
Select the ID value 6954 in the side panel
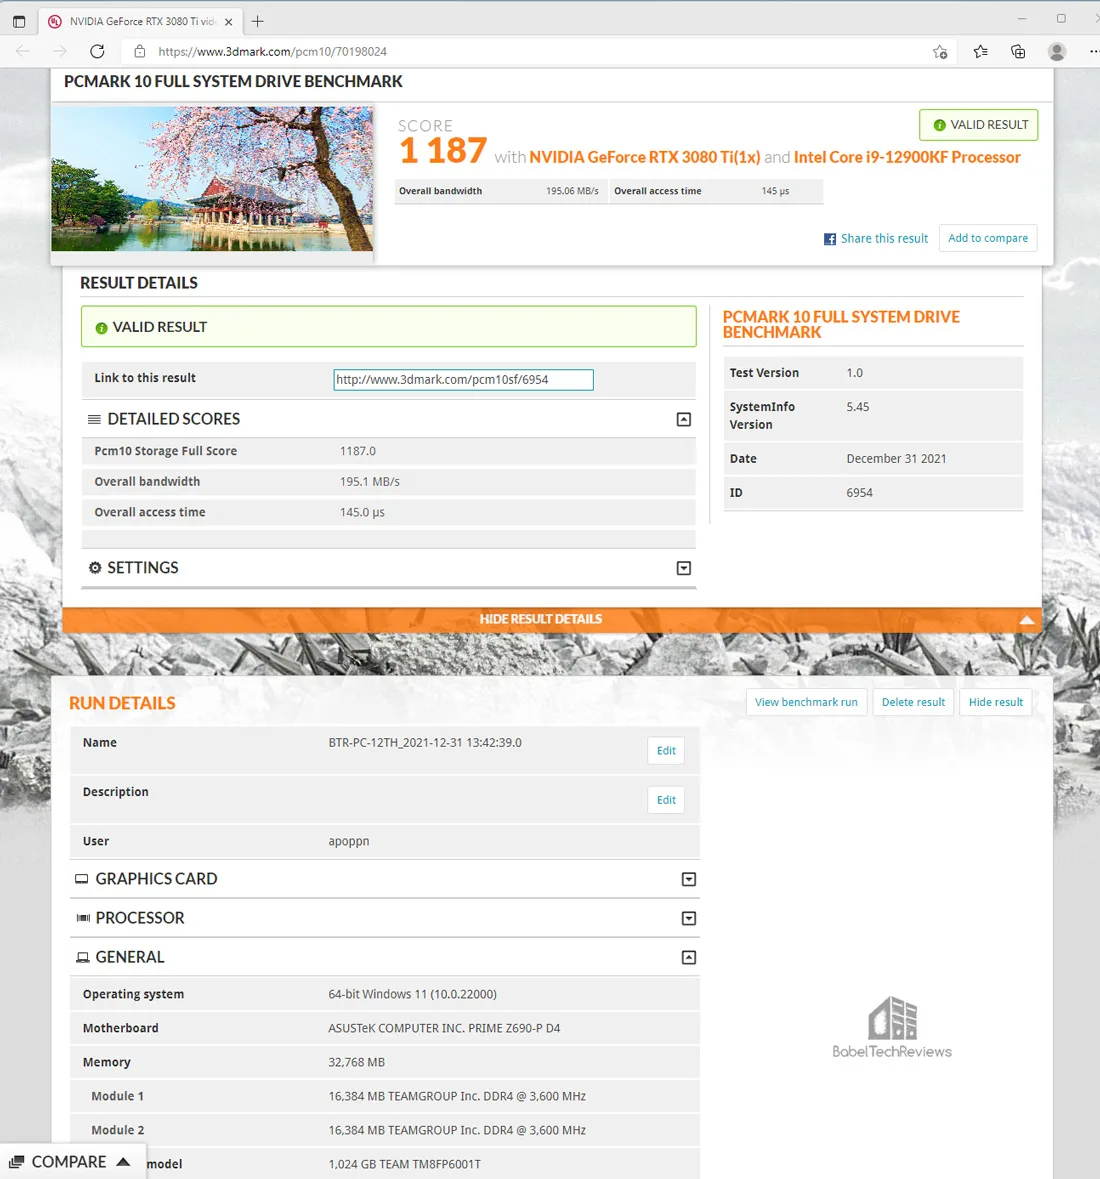pos(859,493)
